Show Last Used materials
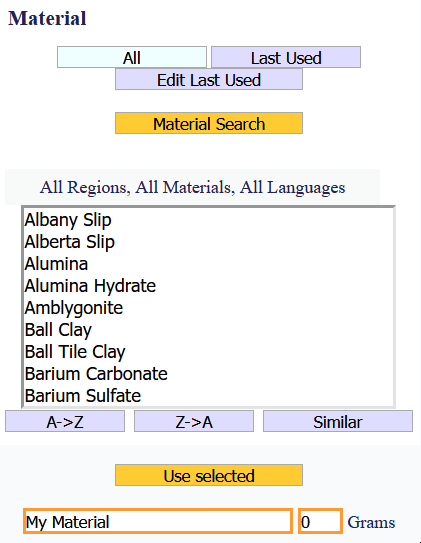Image resolution: width=421 pixels, height=543 pixels. click(x=286, y=57)
